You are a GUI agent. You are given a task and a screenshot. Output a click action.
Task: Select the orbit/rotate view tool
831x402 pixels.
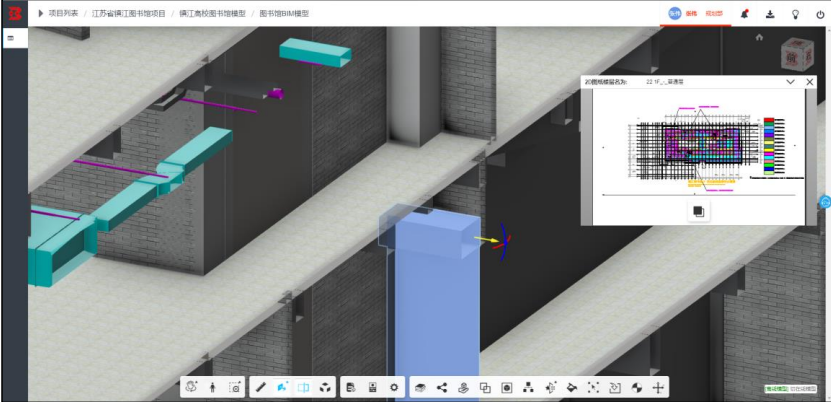point(191,388)
